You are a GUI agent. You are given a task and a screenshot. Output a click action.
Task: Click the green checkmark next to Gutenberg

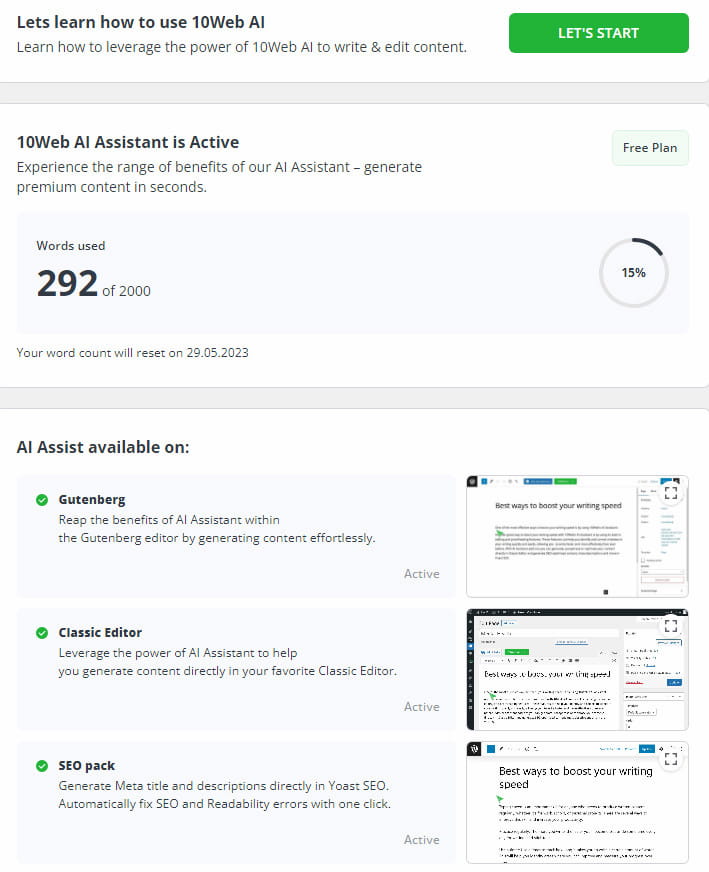coord(42,500)
